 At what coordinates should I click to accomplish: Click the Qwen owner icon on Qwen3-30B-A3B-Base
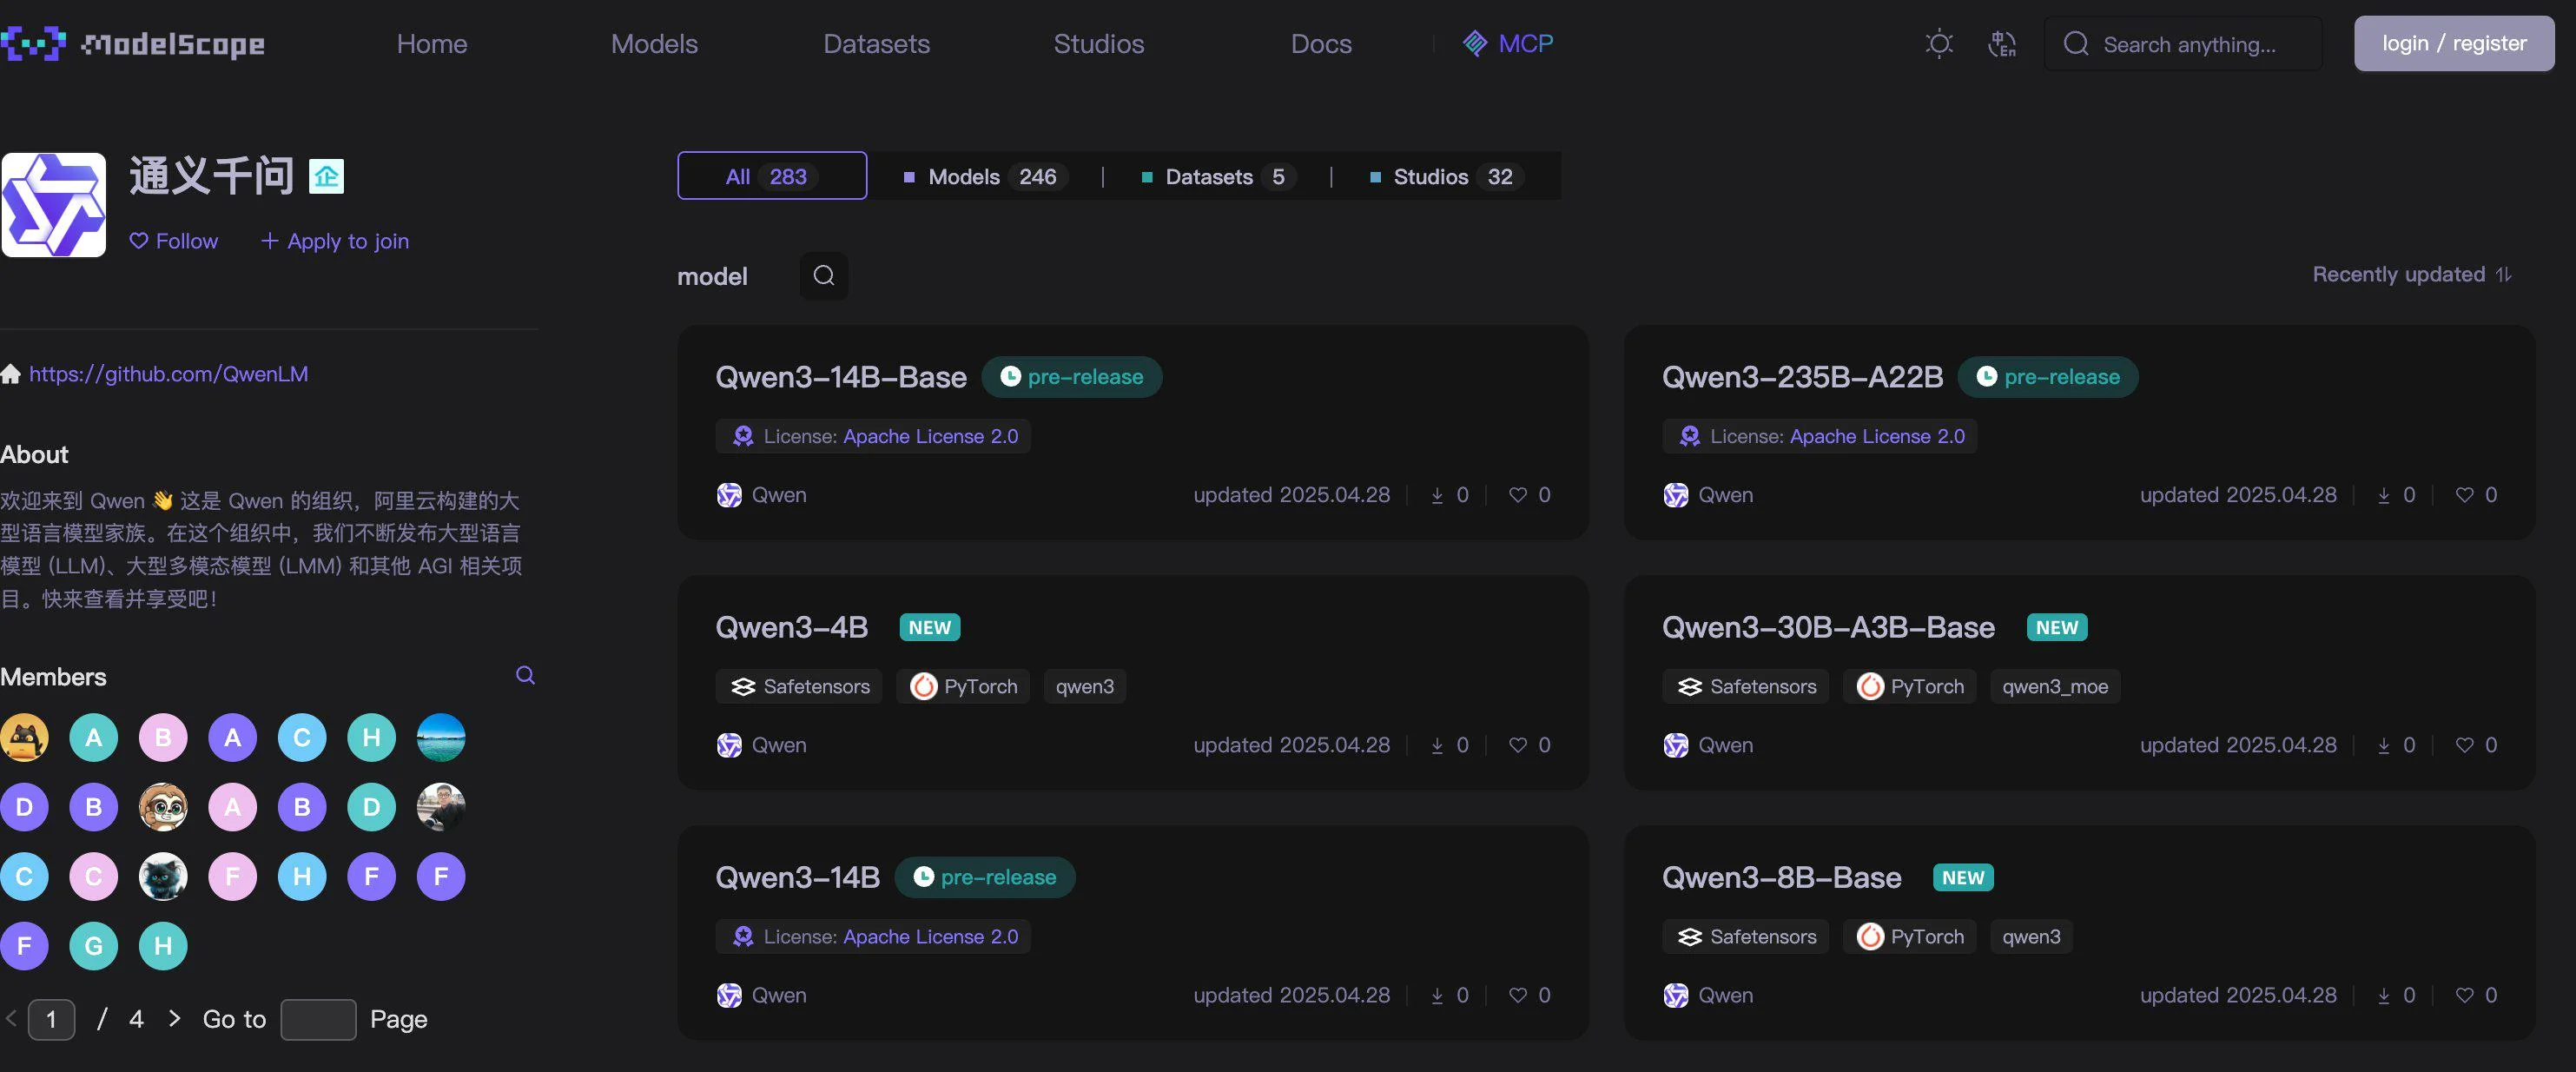pyautogui.click(x=1676, y=745)
